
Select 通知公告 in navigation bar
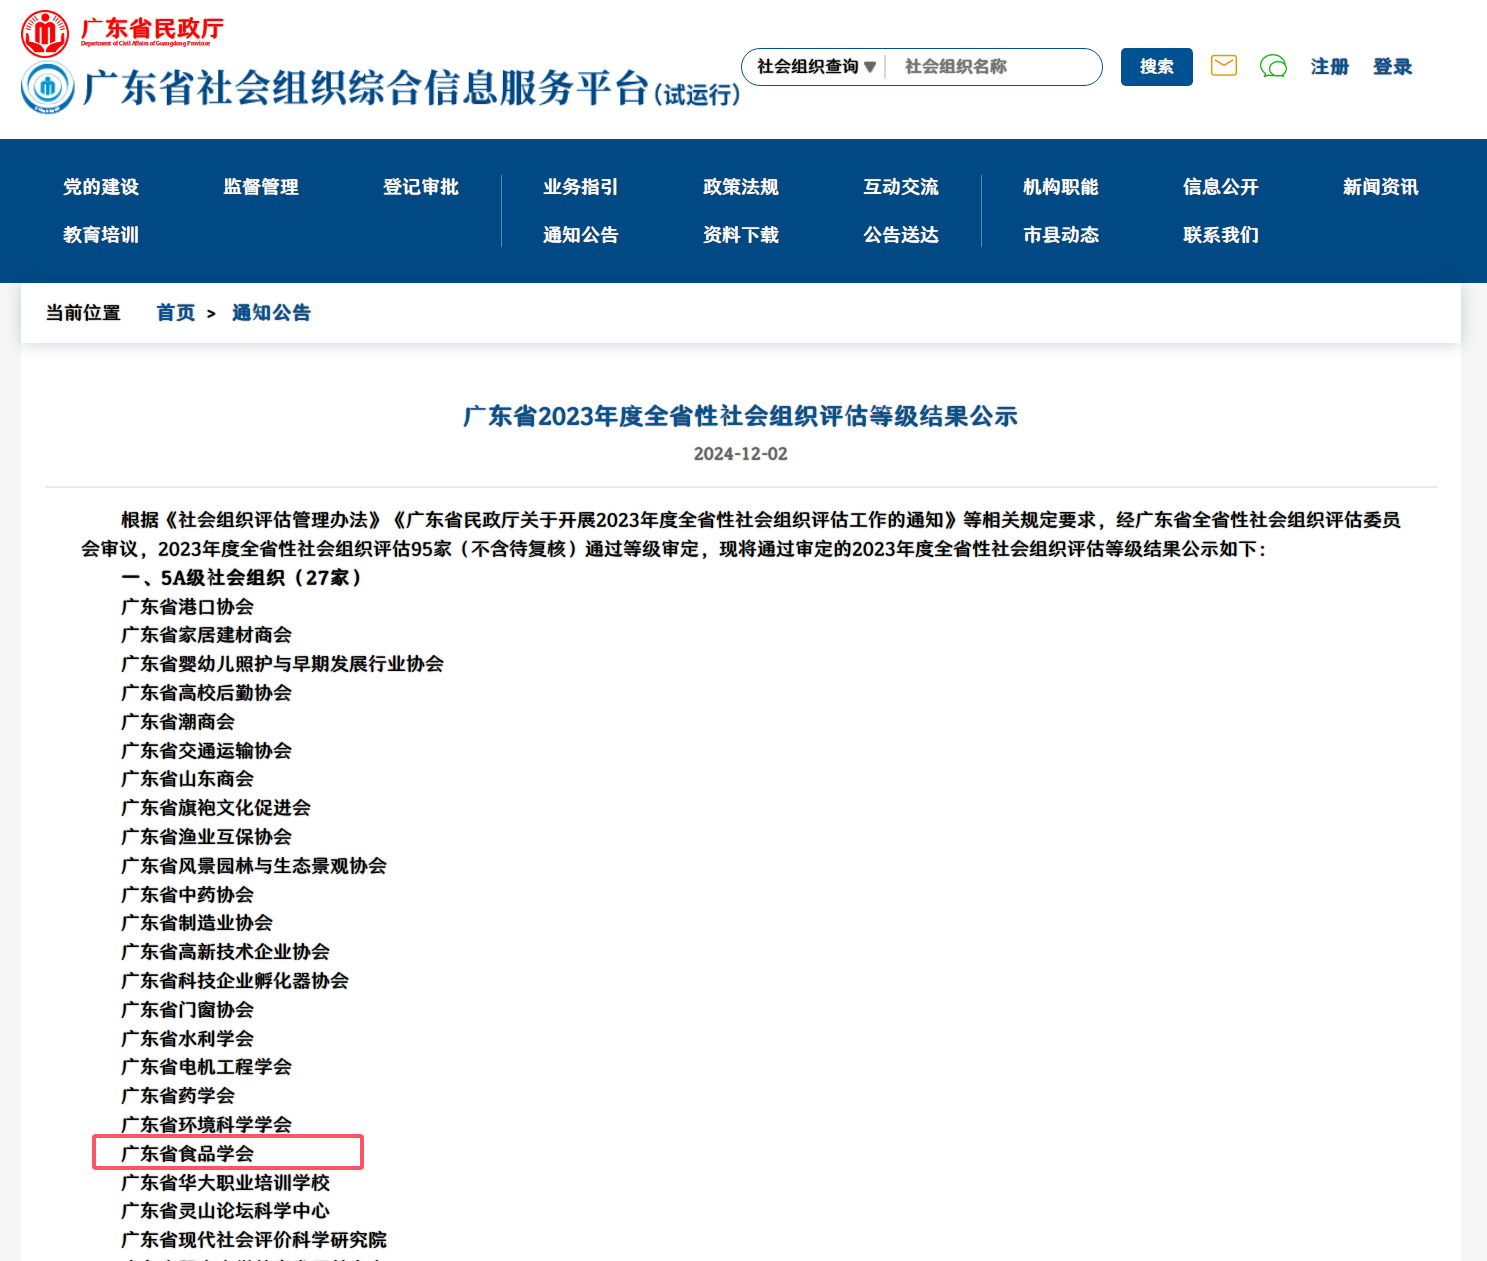pos(581,235)
